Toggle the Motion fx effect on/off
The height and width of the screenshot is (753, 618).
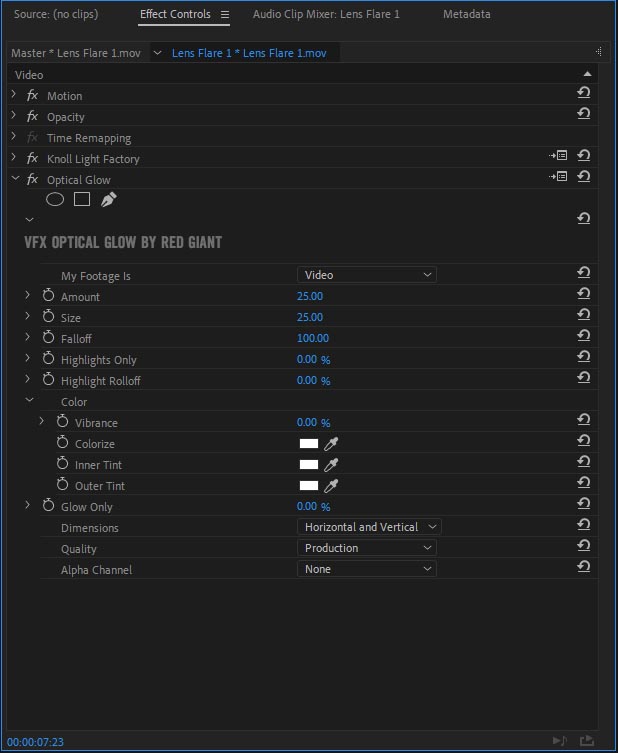coord(32,96)
